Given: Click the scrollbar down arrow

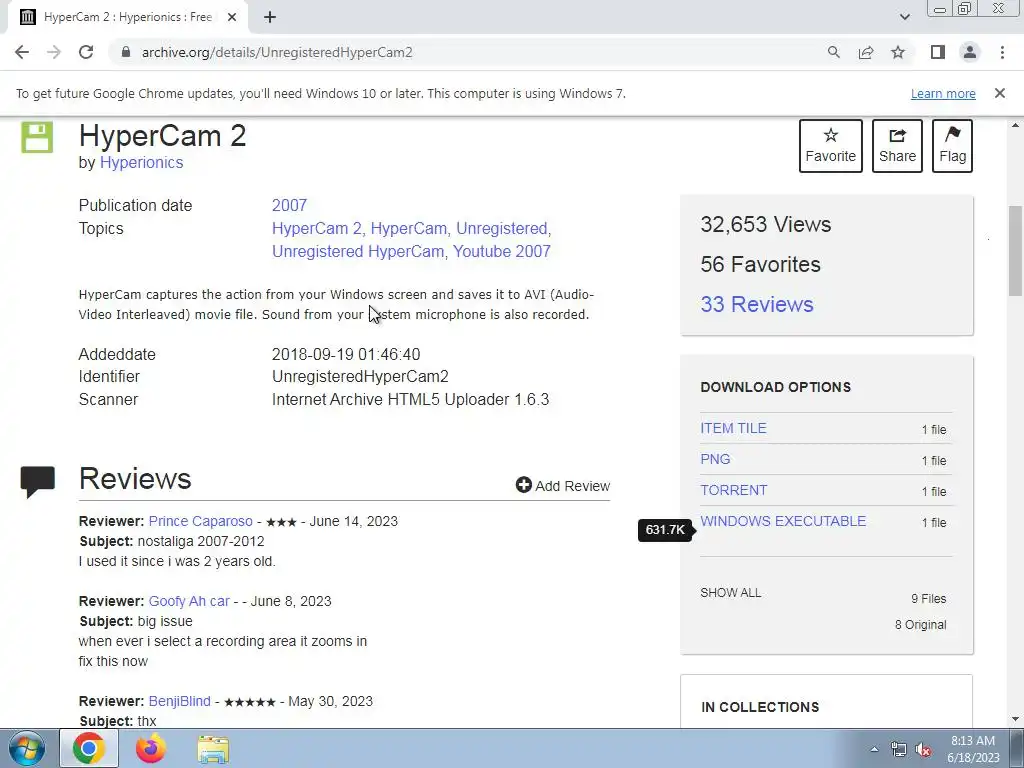Looking at the screenshot, I should tap(1015, 719).
